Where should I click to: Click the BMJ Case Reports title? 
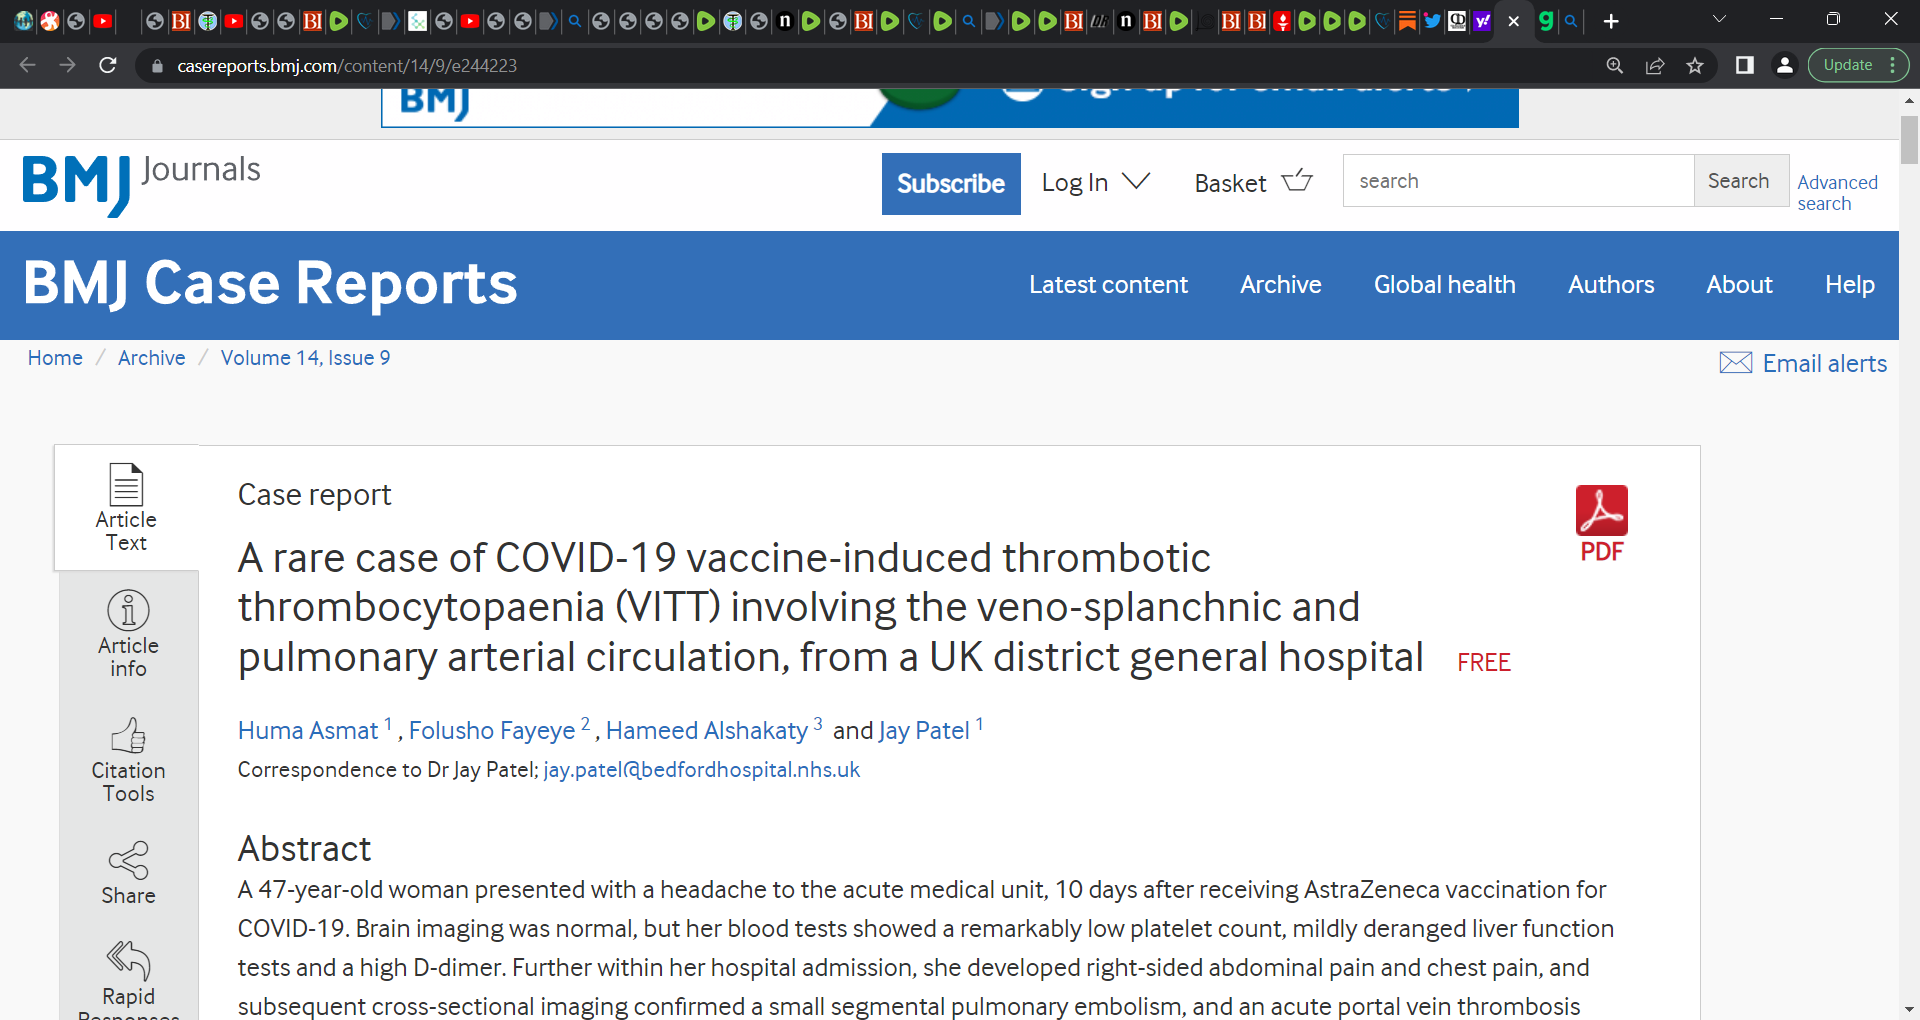270,283
